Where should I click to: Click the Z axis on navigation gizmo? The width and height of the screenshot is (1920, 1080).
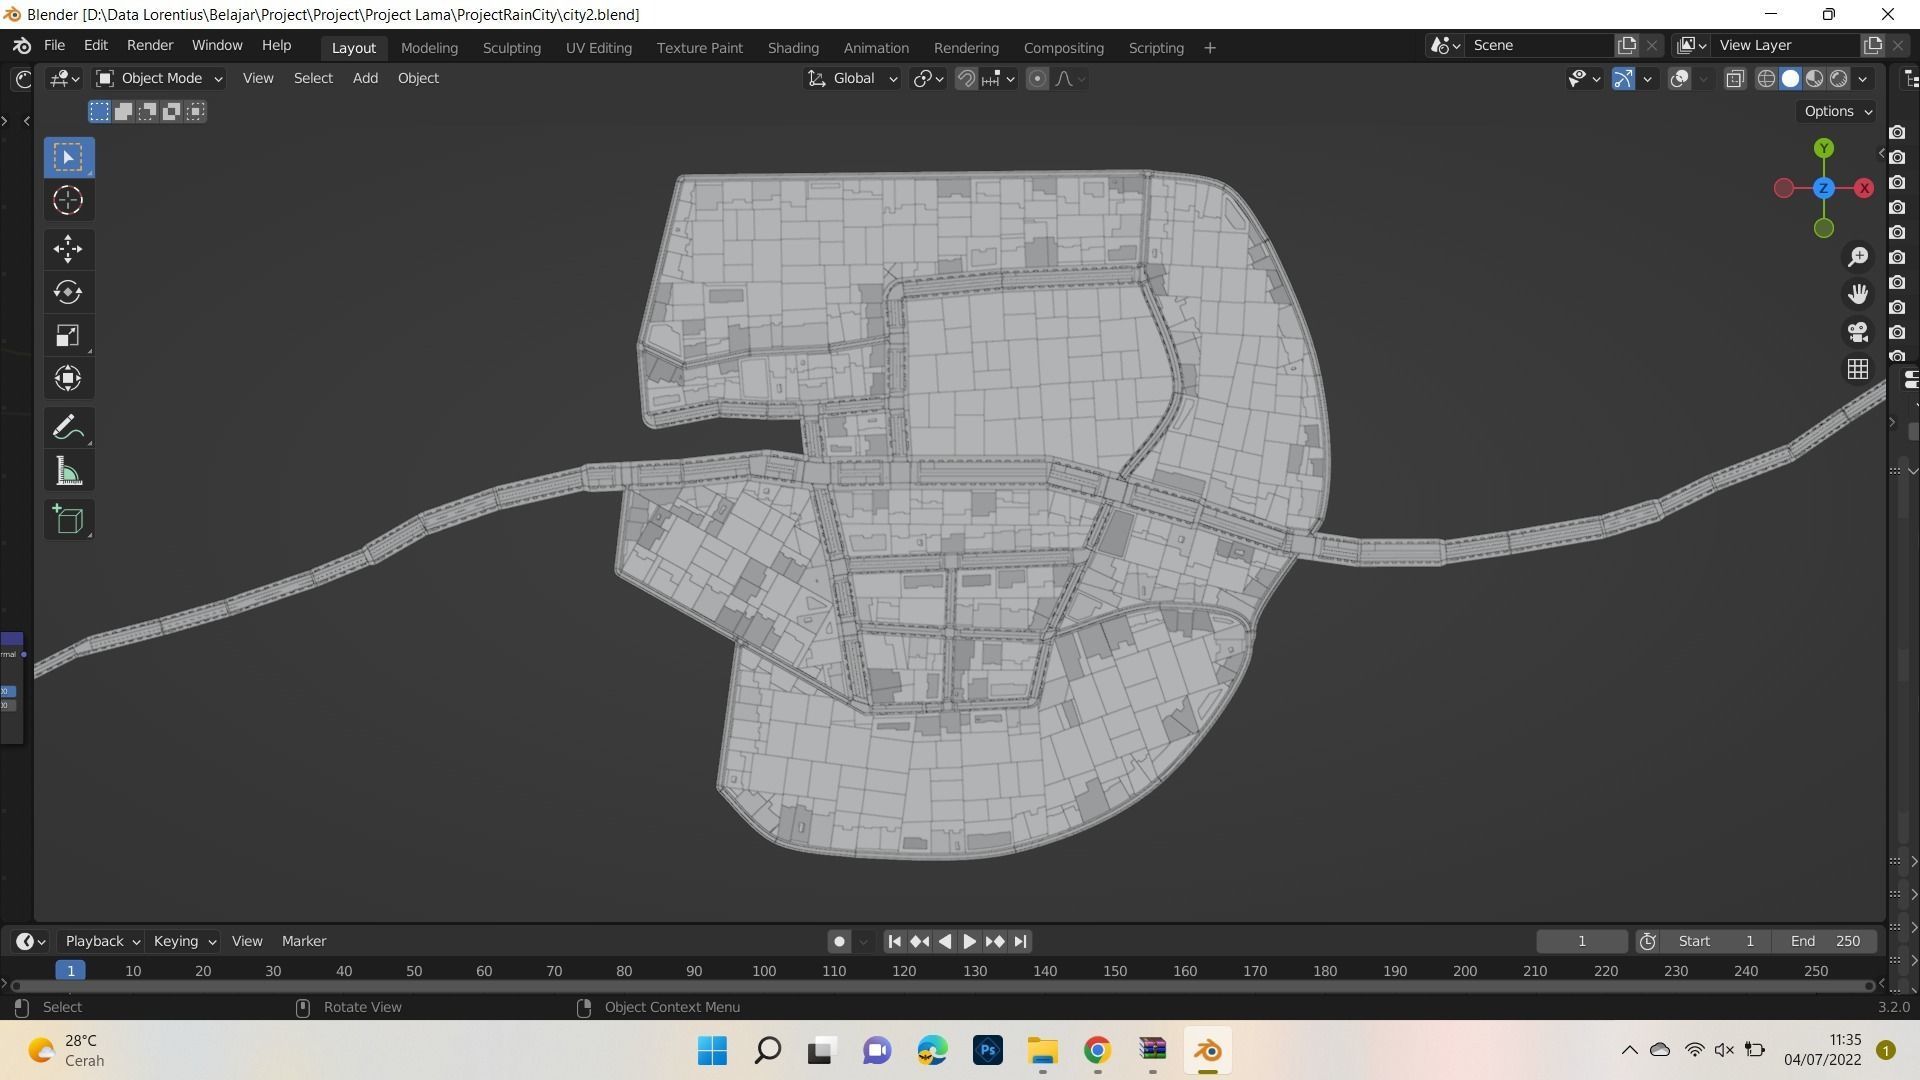point(1823,188)
